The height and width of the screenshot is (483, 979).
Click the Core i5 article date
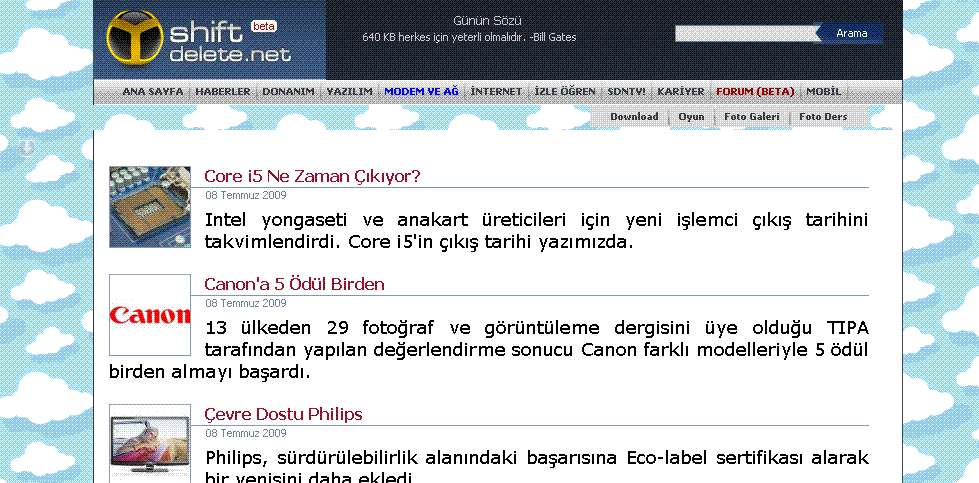pos(246,195)
